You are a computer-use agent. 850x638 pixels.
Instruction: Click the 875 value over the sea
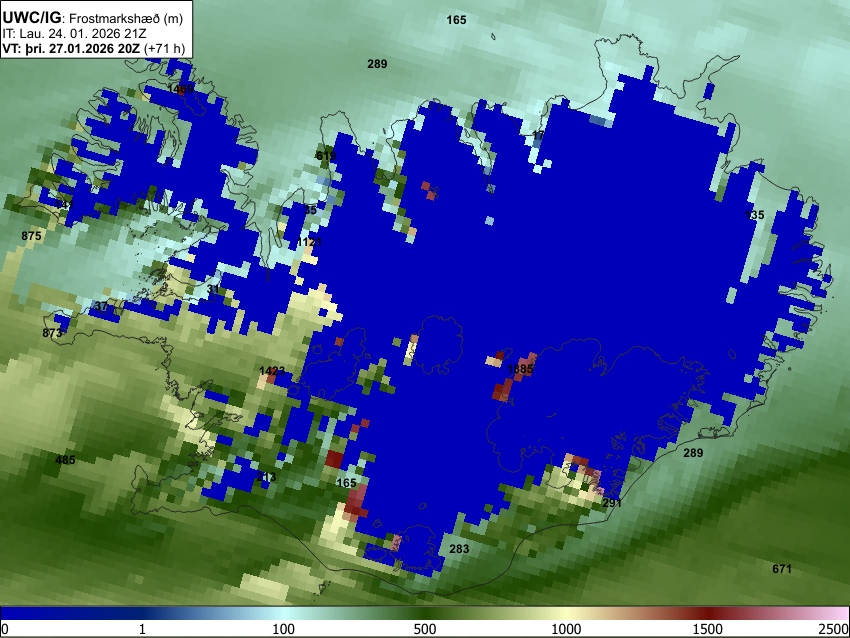point(31,236)
